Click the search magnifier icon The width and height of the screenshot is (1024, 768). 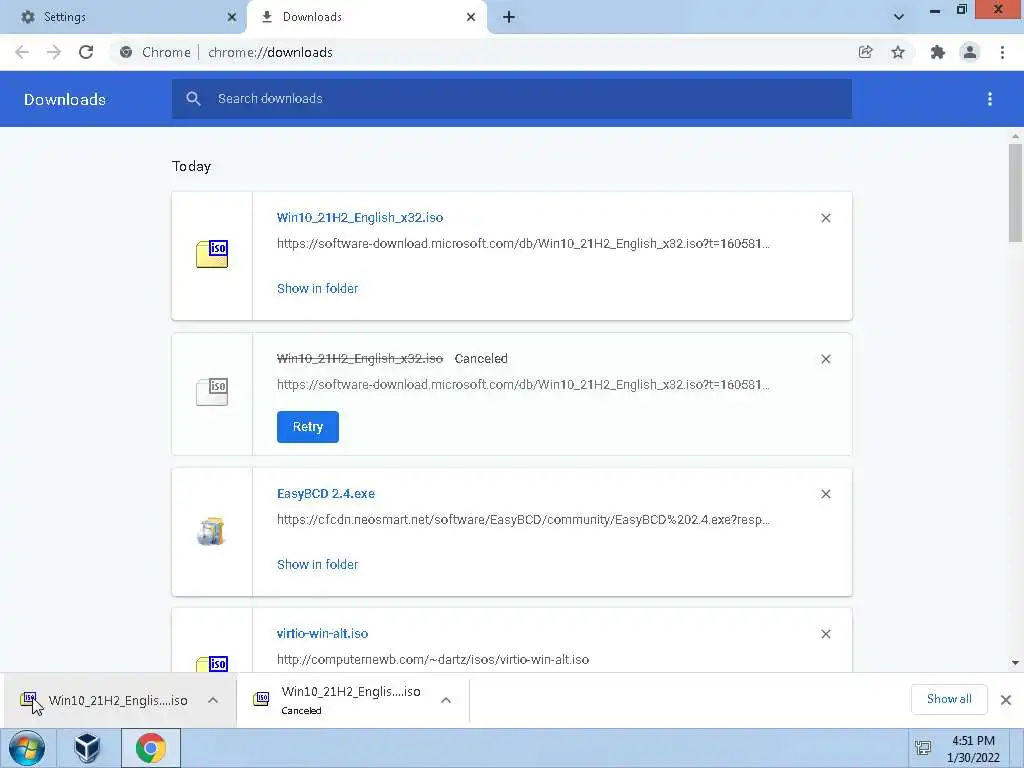pyautogui.click(x=193, y=99)
